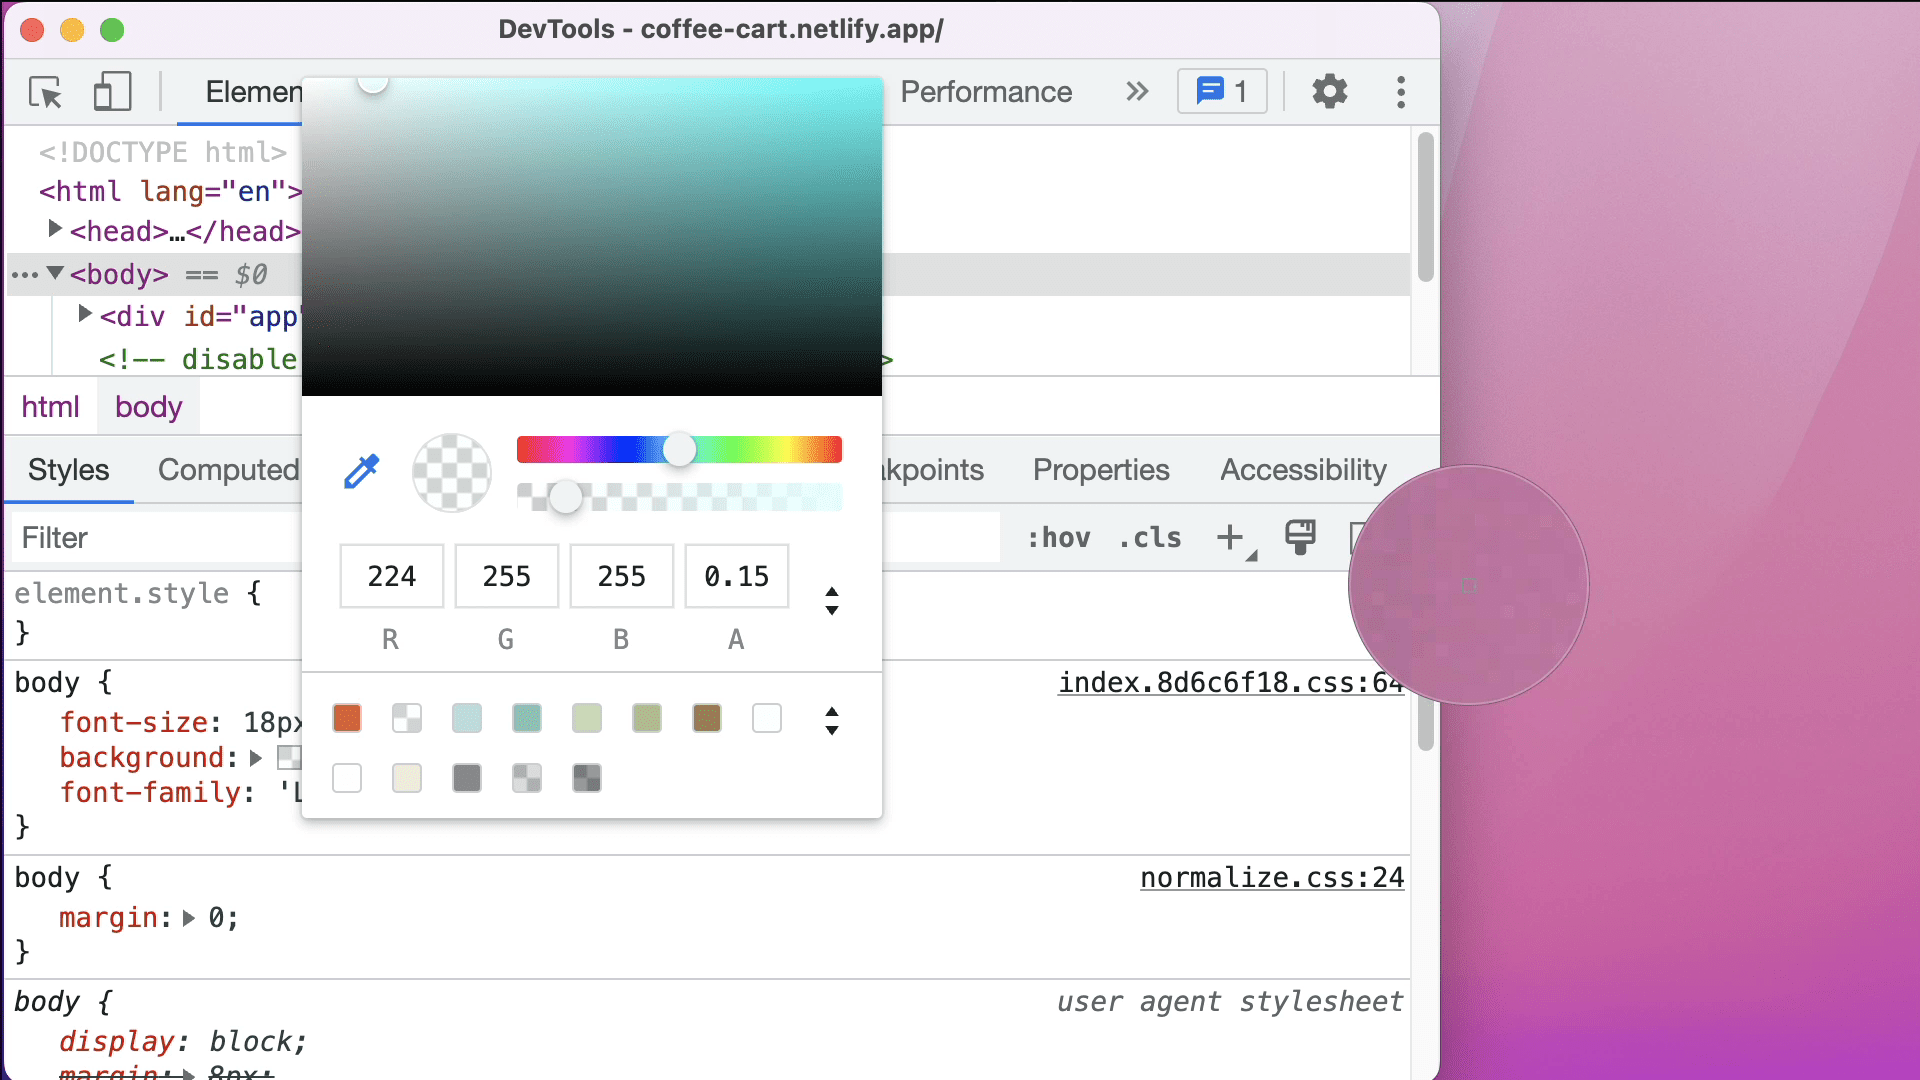Input alpha value 0.15 in A field
Image resolution: width=1920 pixels, height=1080 pixels.
pos(735,576)
